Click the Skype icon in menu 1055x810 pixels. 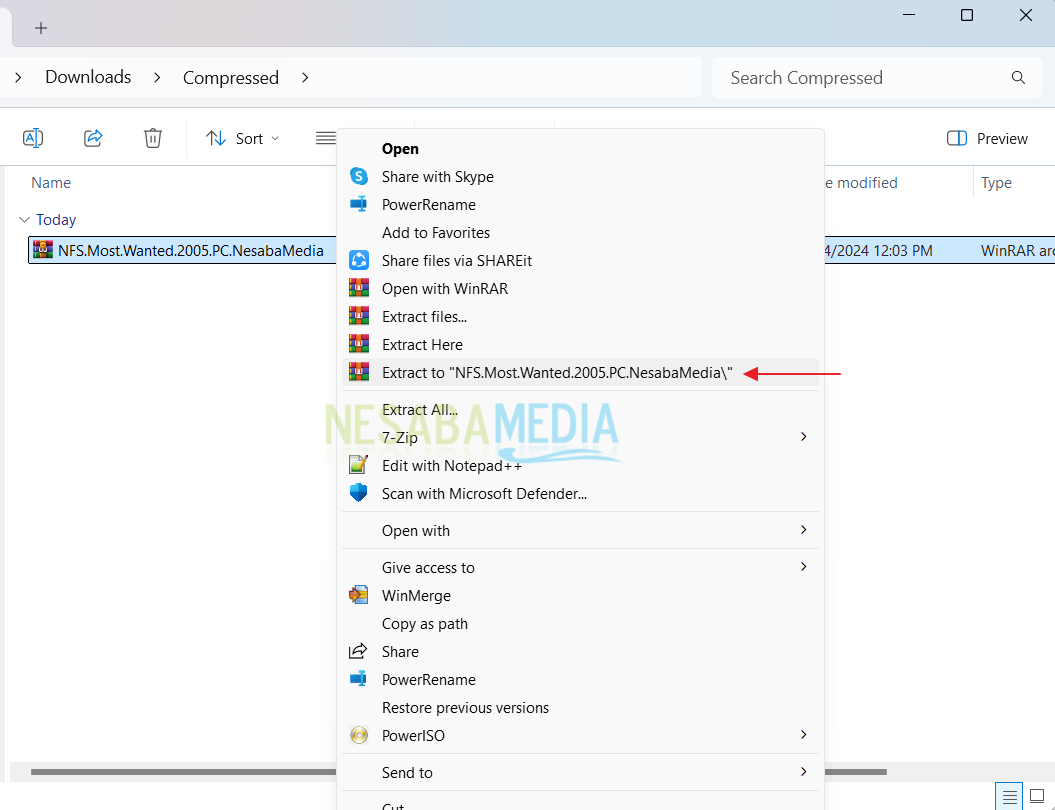[359, 176]
